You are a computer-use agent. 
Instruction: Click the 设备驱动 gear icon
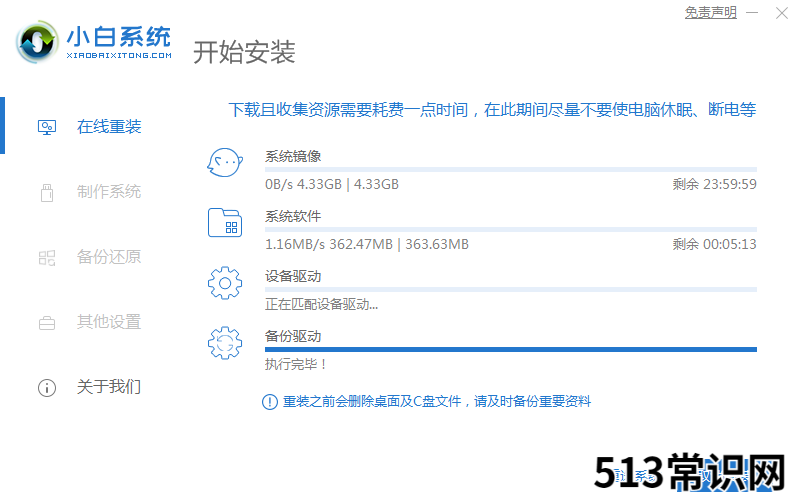tap(225, 283)
